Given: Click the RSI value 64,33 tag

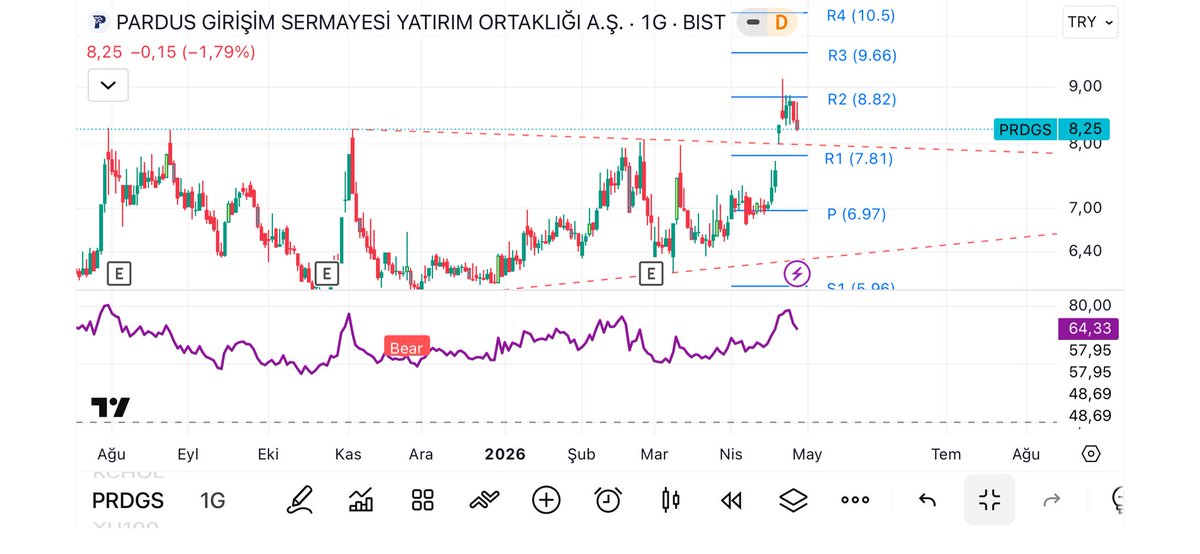Looking at the screenshot, I should [1088, 329].
